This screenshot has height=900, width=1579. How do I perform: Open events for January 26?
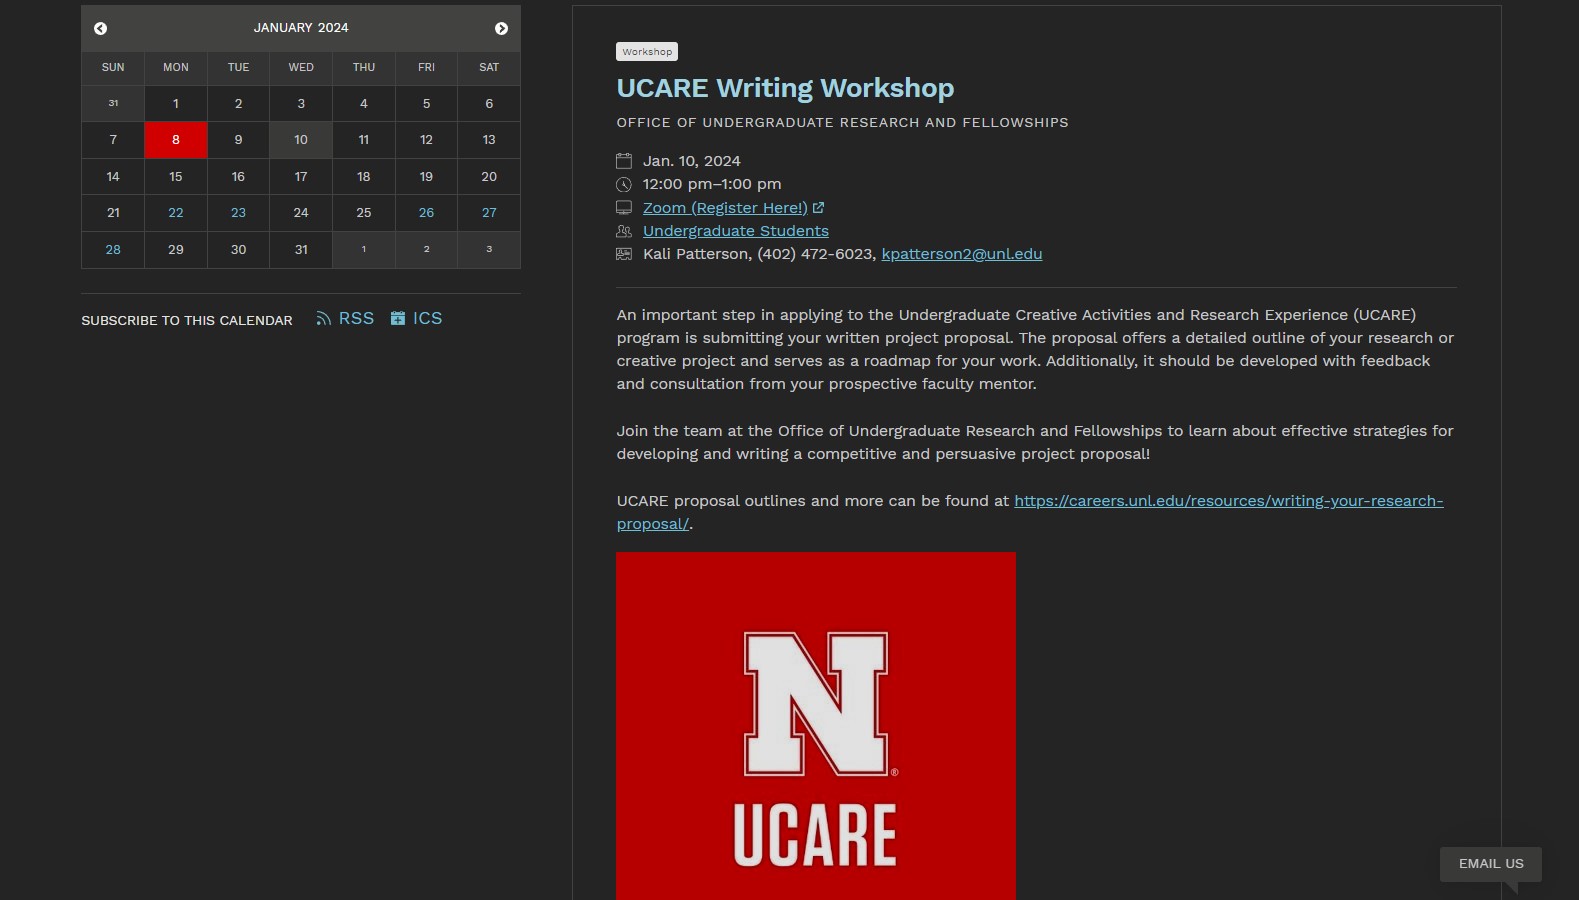[426, 213]
